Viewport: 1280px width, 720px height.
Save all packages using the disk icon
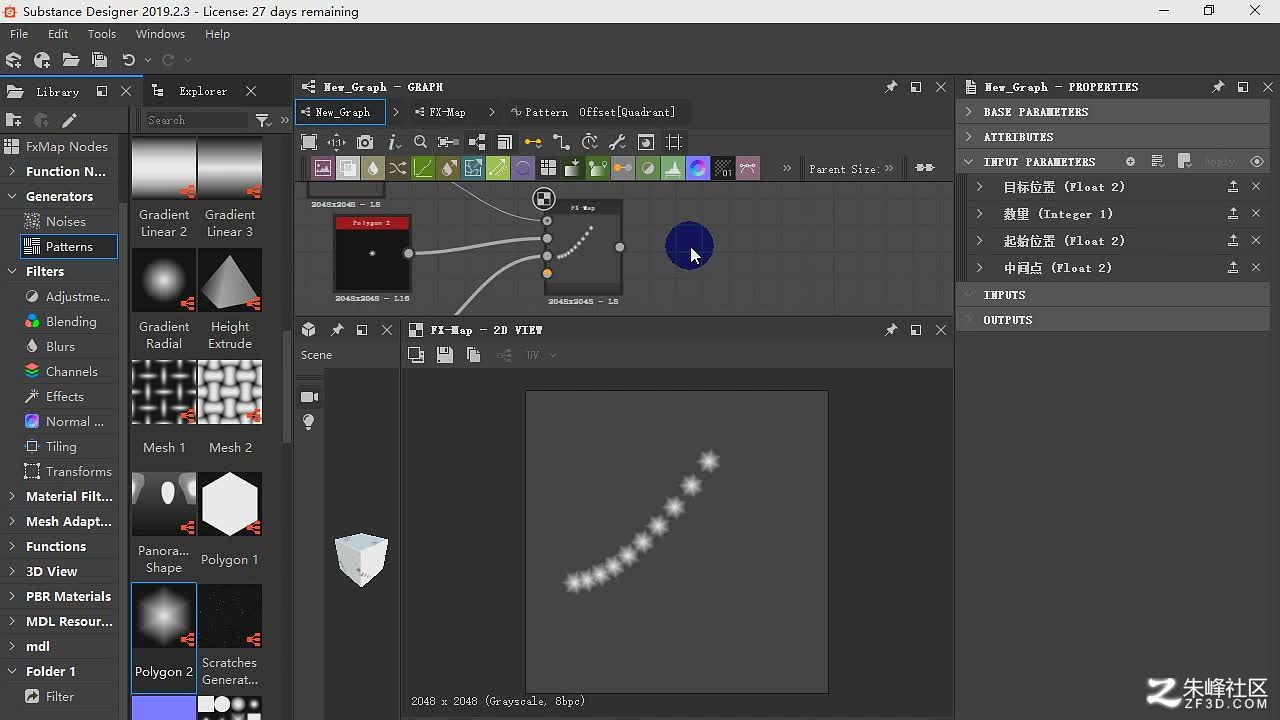click(99, 60)
